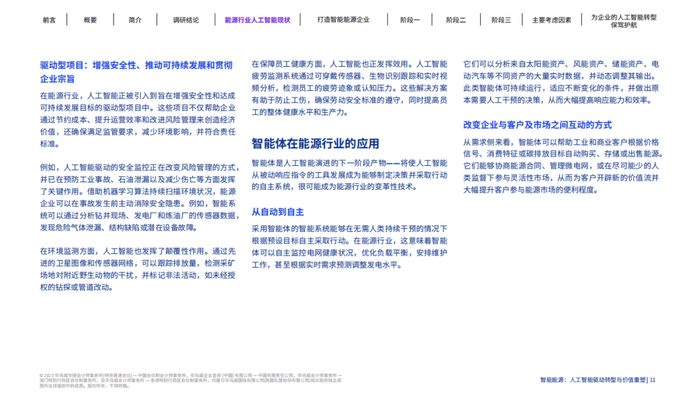
Task: Open 为企业的人工智能转型保驾护航 tab
Action: click(x=624, y=21)
